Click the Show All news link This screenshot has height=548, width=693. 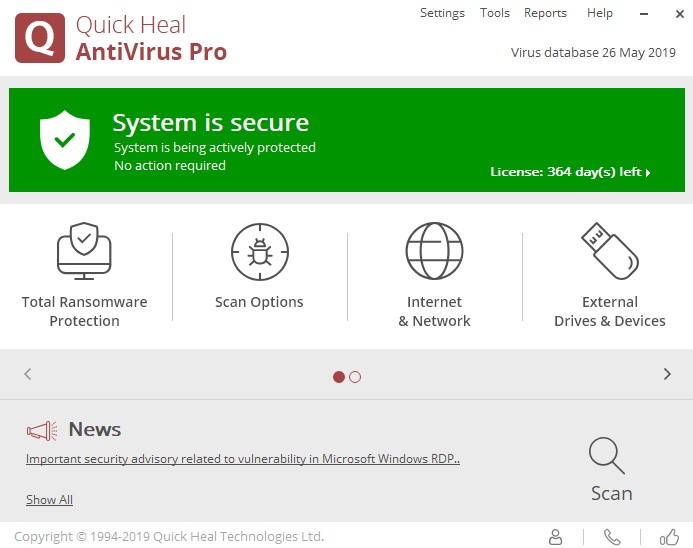[x=49, y=500]
